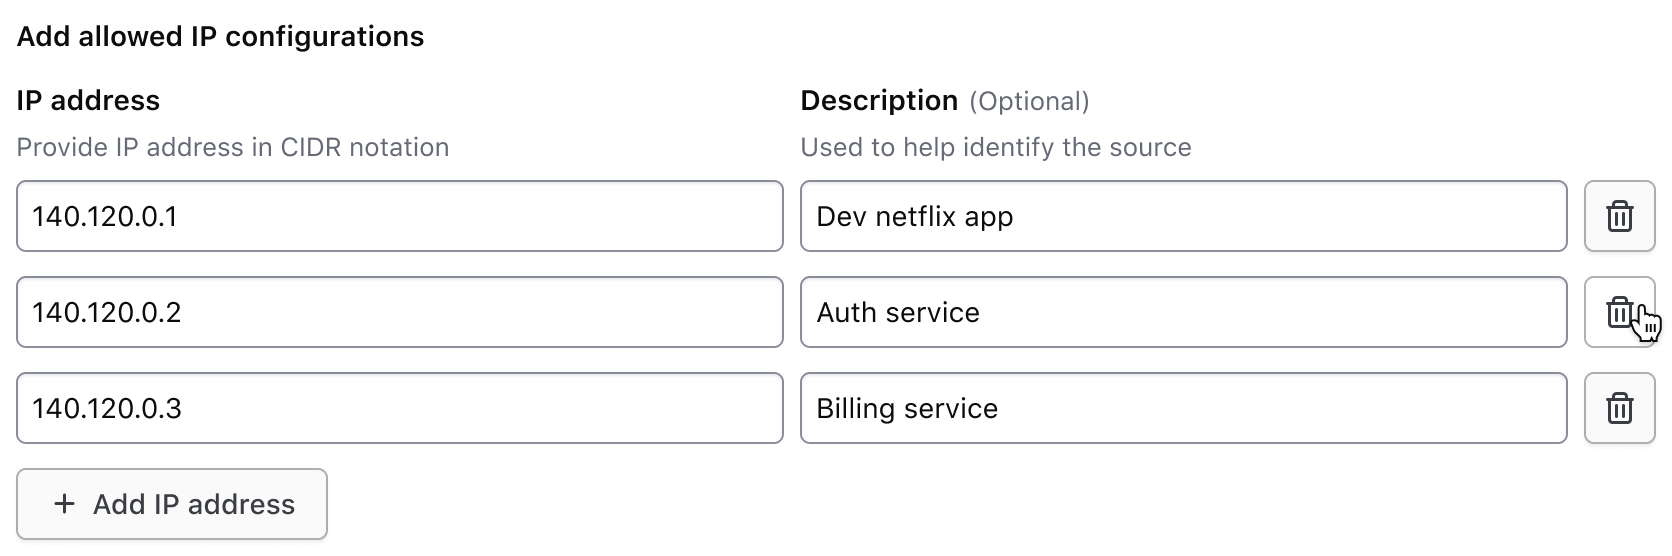Click into the 140.120.0.2 IP field
Screen dimensions: 1672x556
pyautogui.click(x=399, y=312)
